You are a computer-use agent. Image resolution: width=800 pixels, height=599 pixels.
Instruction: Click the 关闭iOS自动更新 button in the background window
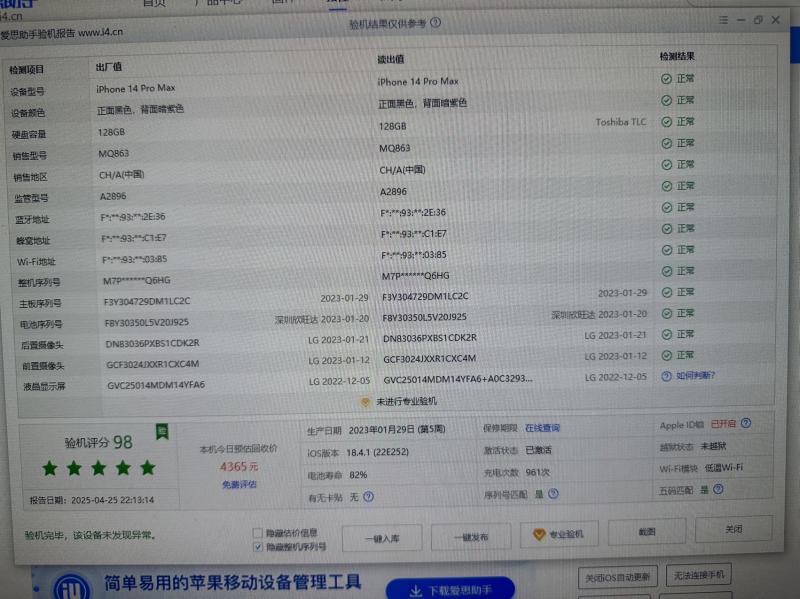[618, 577]
